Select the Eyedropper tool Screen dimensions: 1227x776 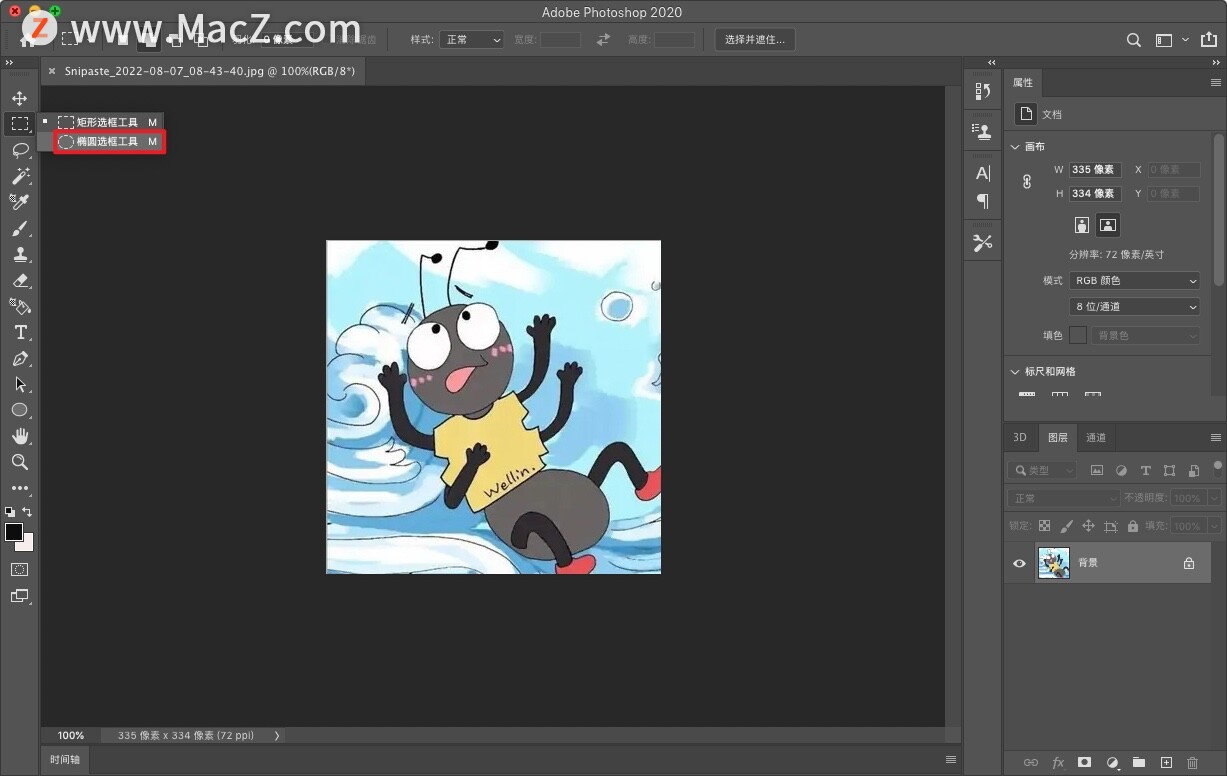pos(19,202)
